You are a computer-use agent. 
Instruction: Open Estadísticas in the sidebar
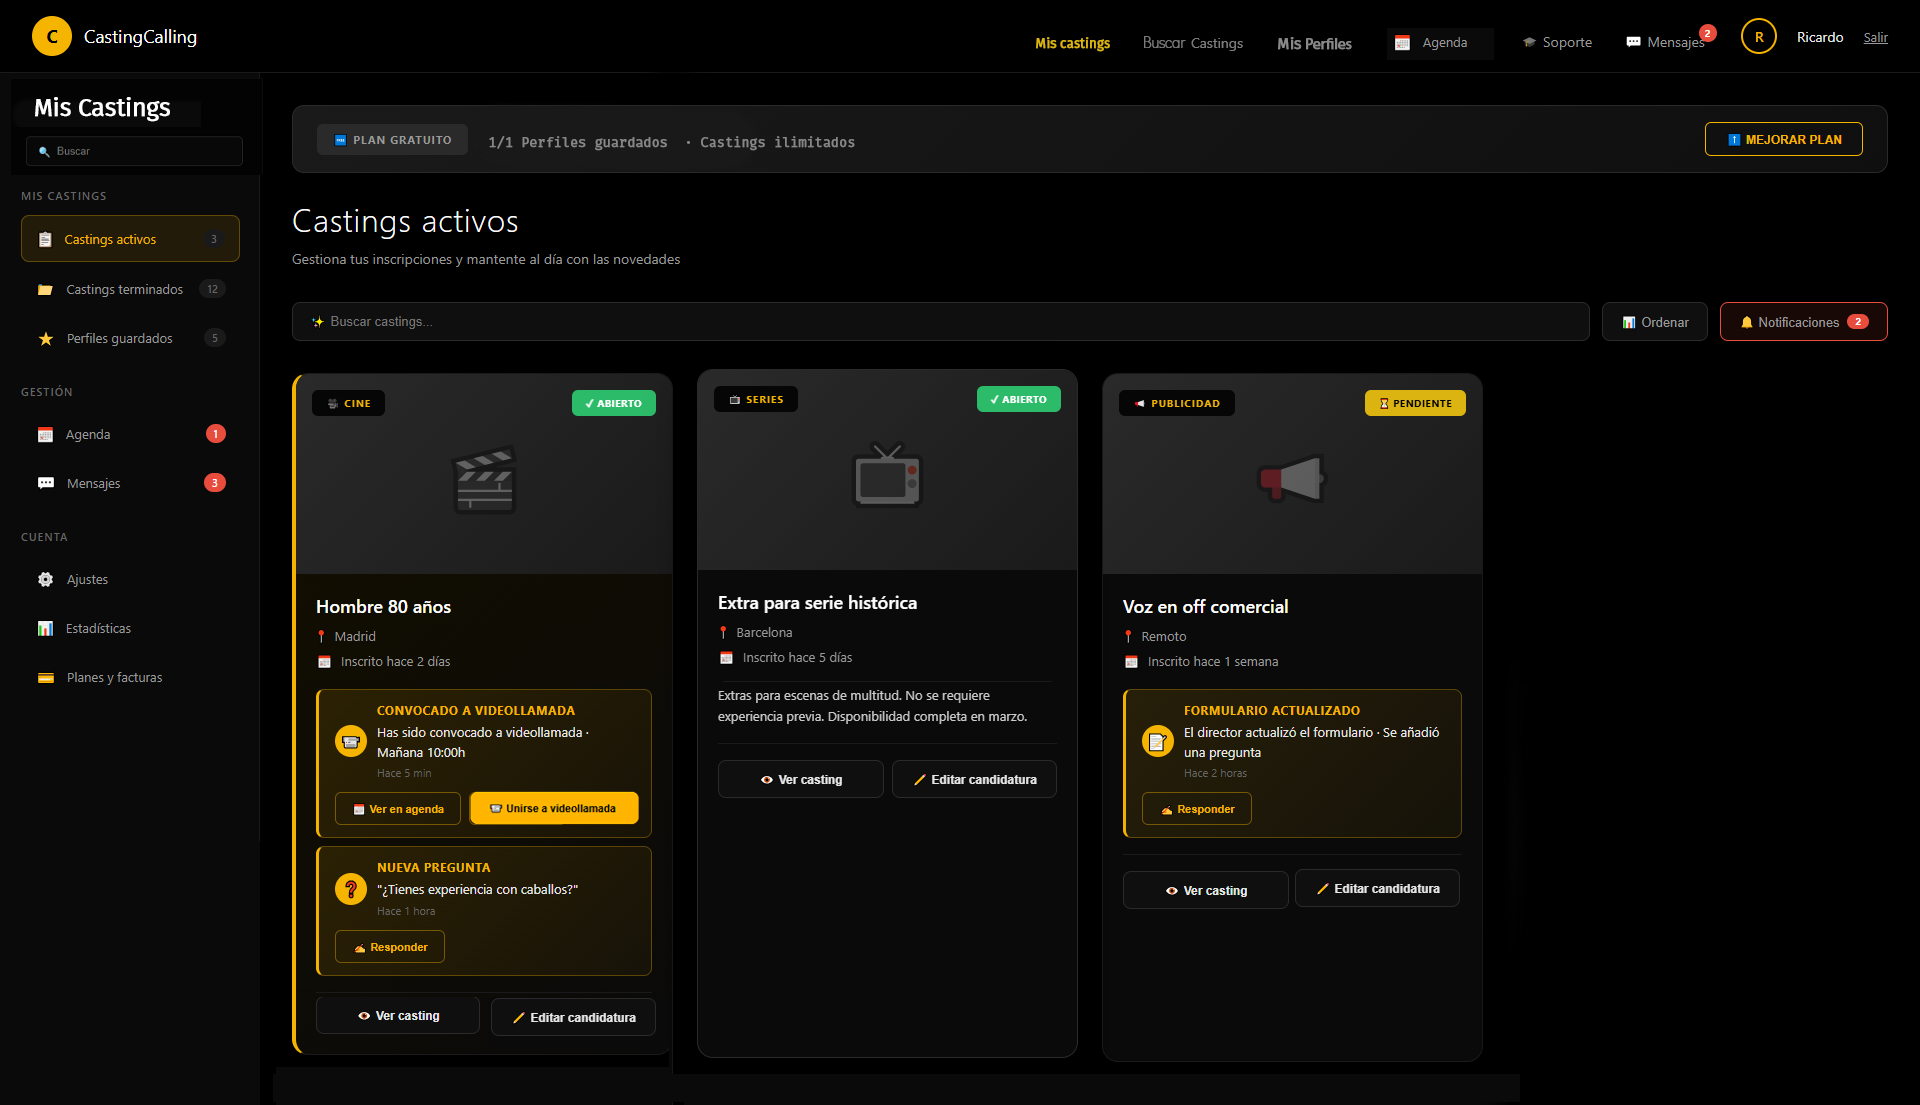point(98,628)
